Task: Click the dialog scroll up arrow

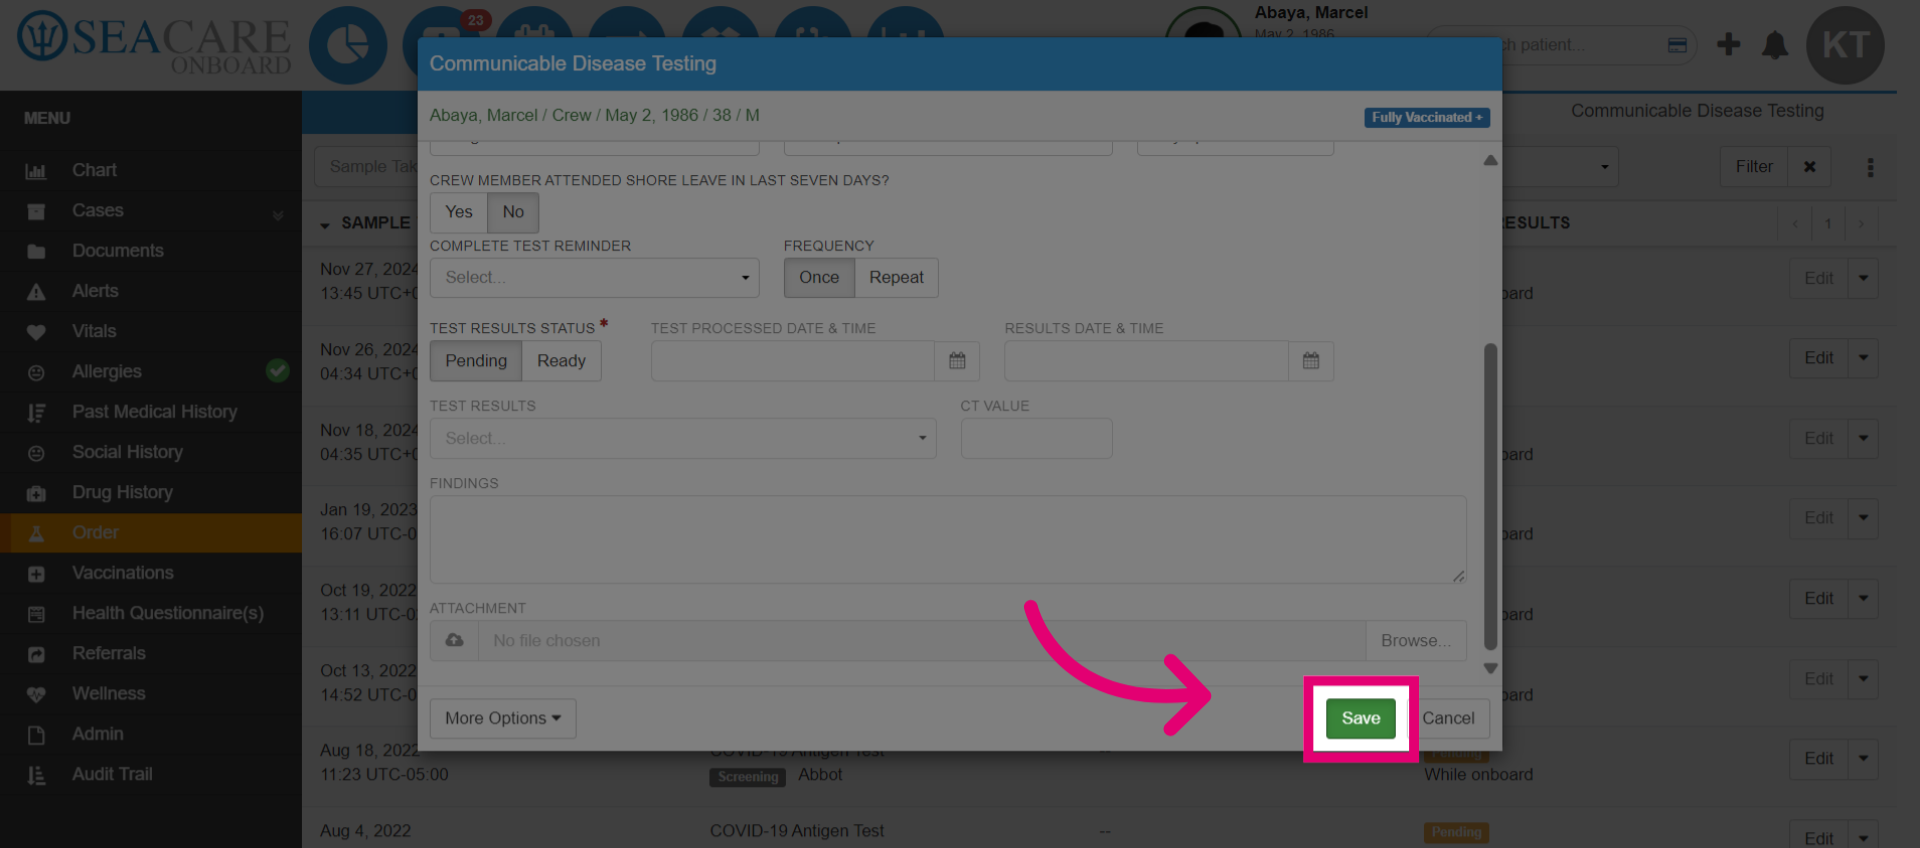Action: (x=1490, y=160)
